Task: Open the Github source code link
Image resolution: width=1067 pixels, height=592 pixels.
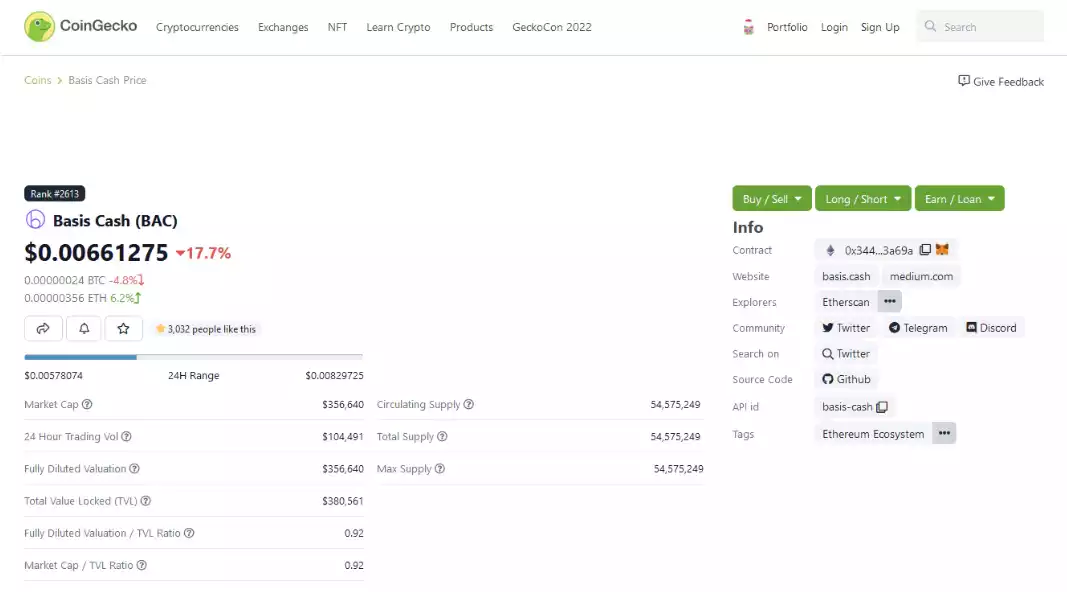Action: click(846, 380)
